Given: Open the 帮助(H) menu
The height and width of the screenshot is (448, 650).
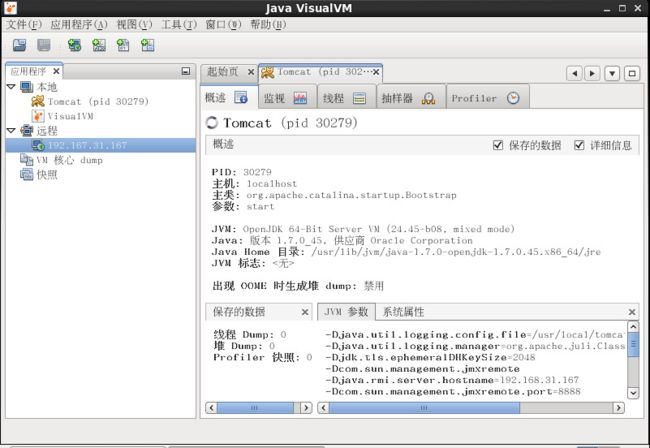Looking at the screenshot, I should [268, 24].
